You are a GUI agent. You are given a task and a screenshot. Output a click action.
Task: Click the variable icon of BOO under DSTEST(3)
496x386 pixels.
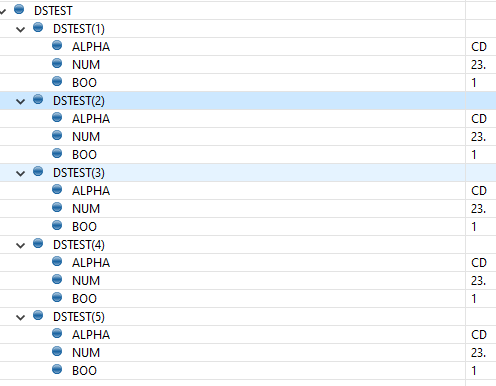(x=57, y=225)
